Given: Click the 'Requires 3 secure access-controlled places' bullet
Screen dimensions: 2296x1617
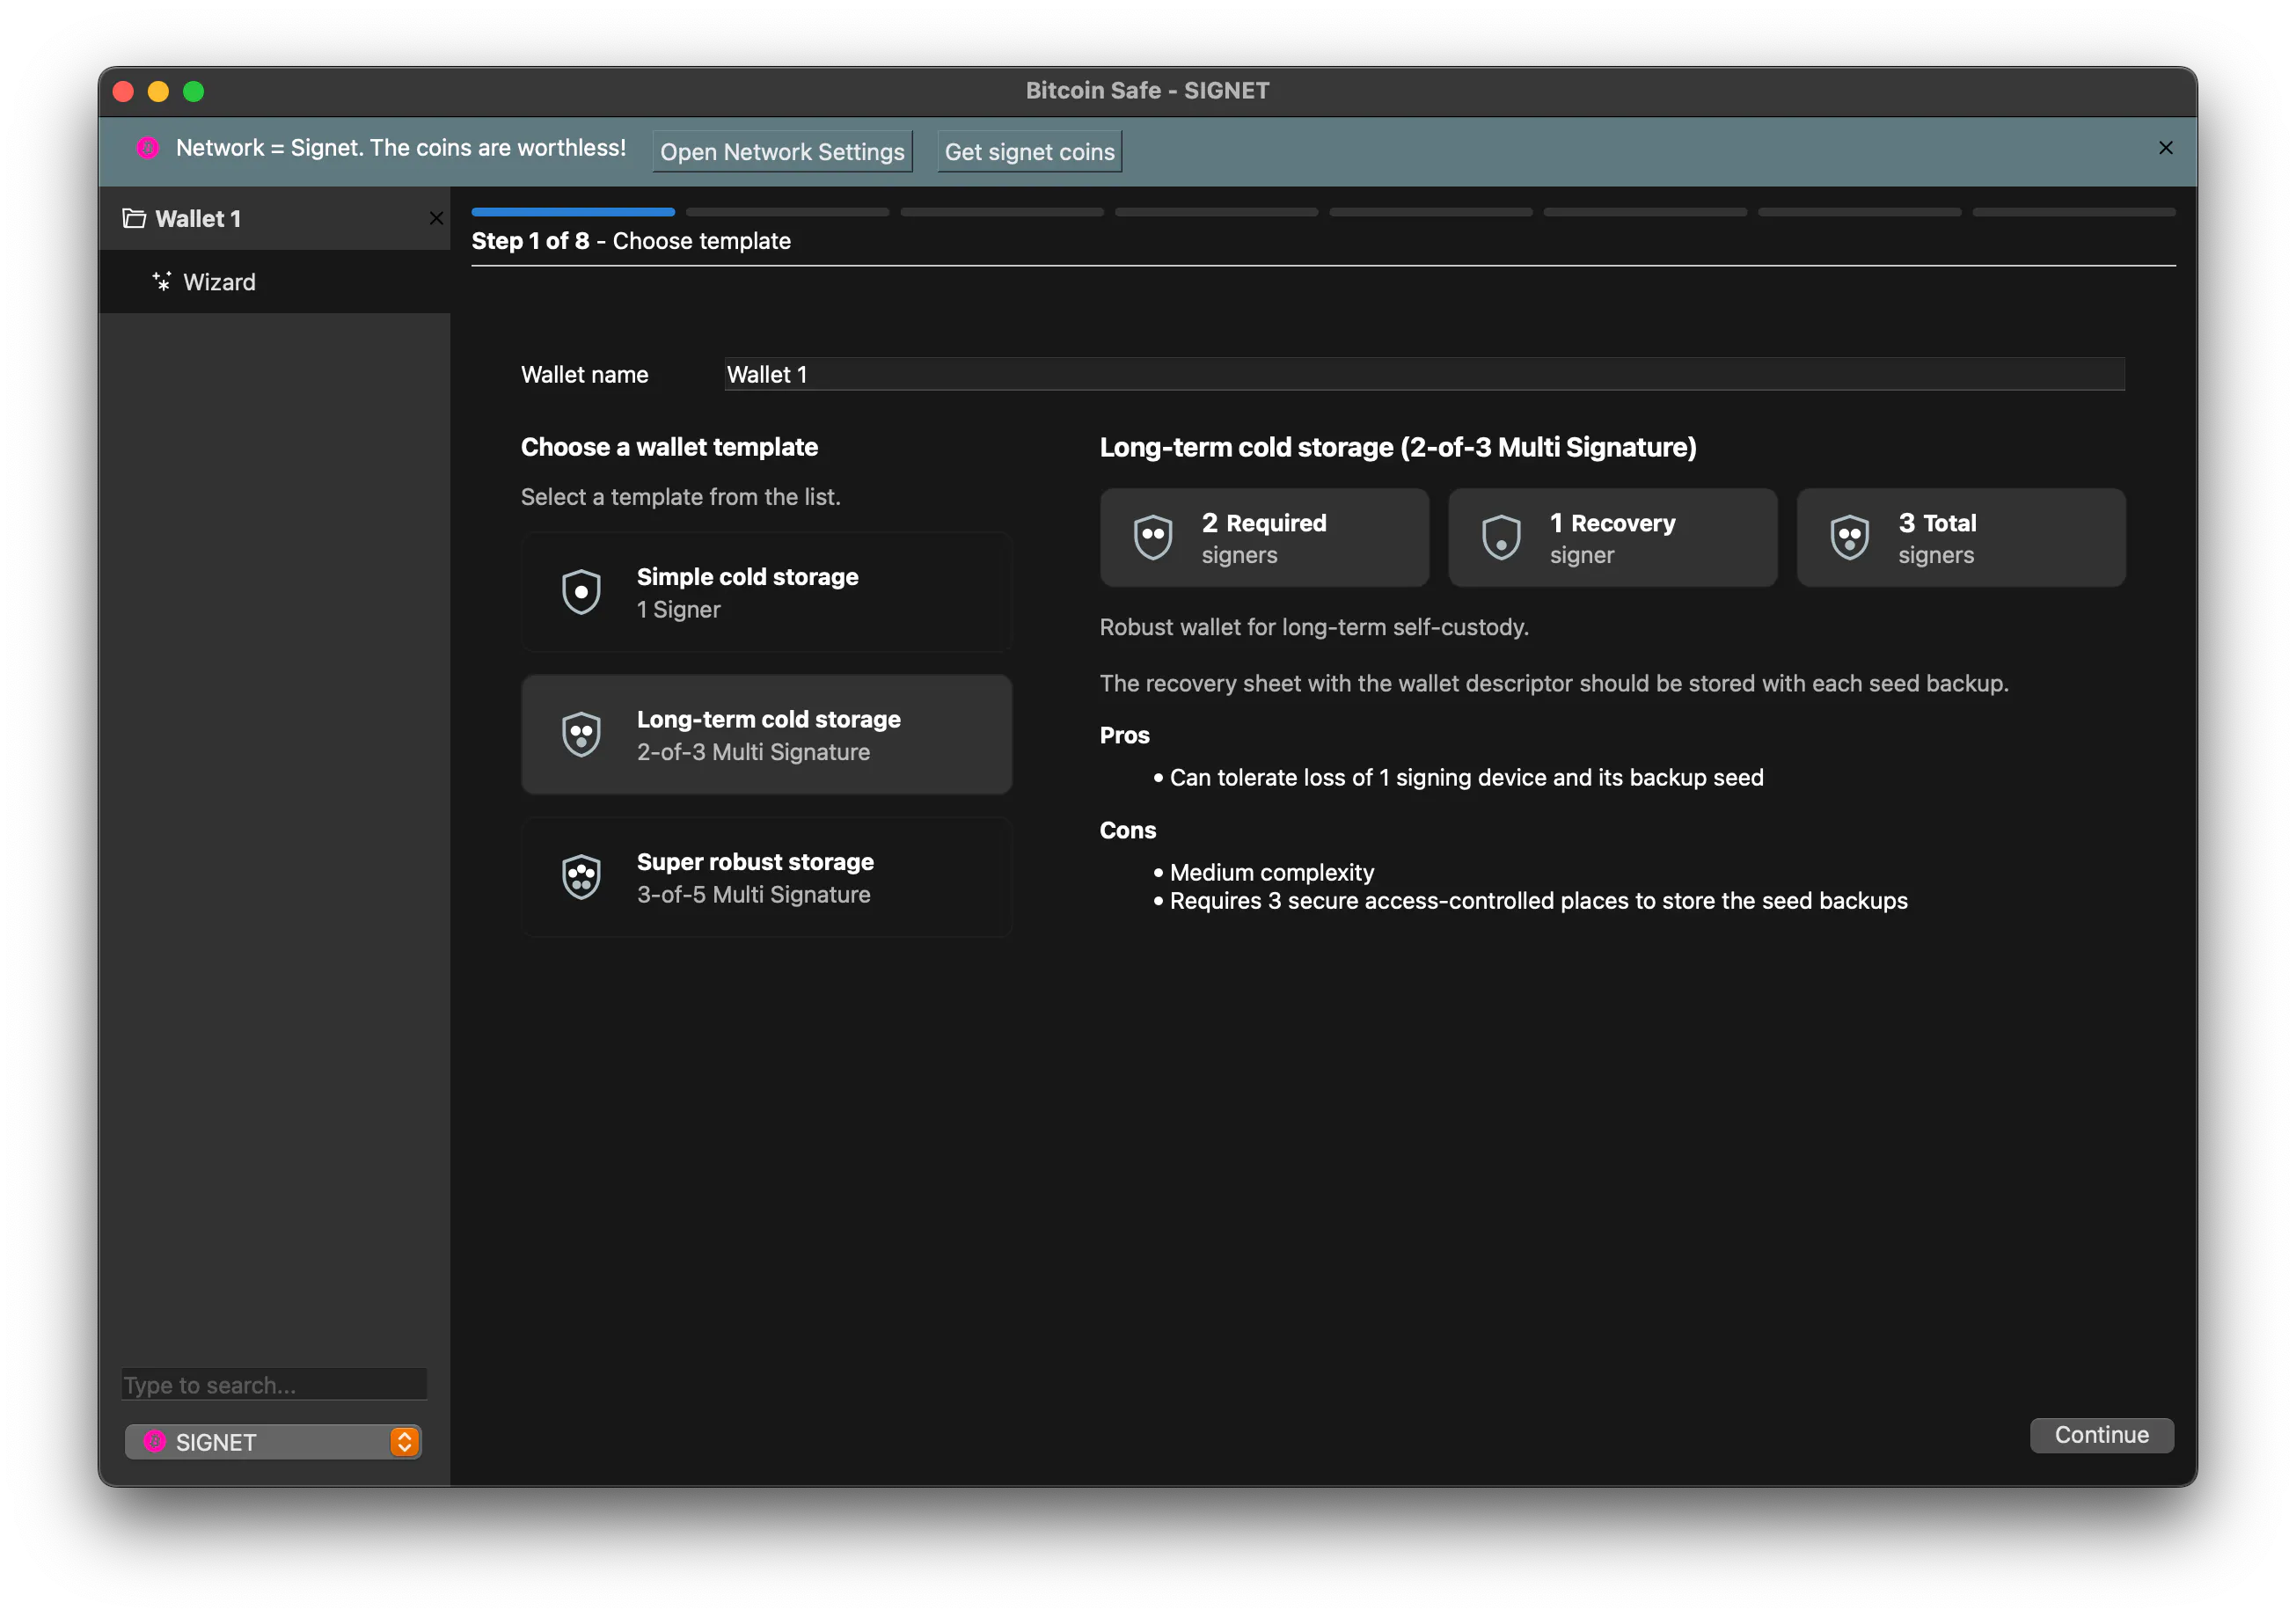Looking at the screenshot, I should (x=1538, y=900).
